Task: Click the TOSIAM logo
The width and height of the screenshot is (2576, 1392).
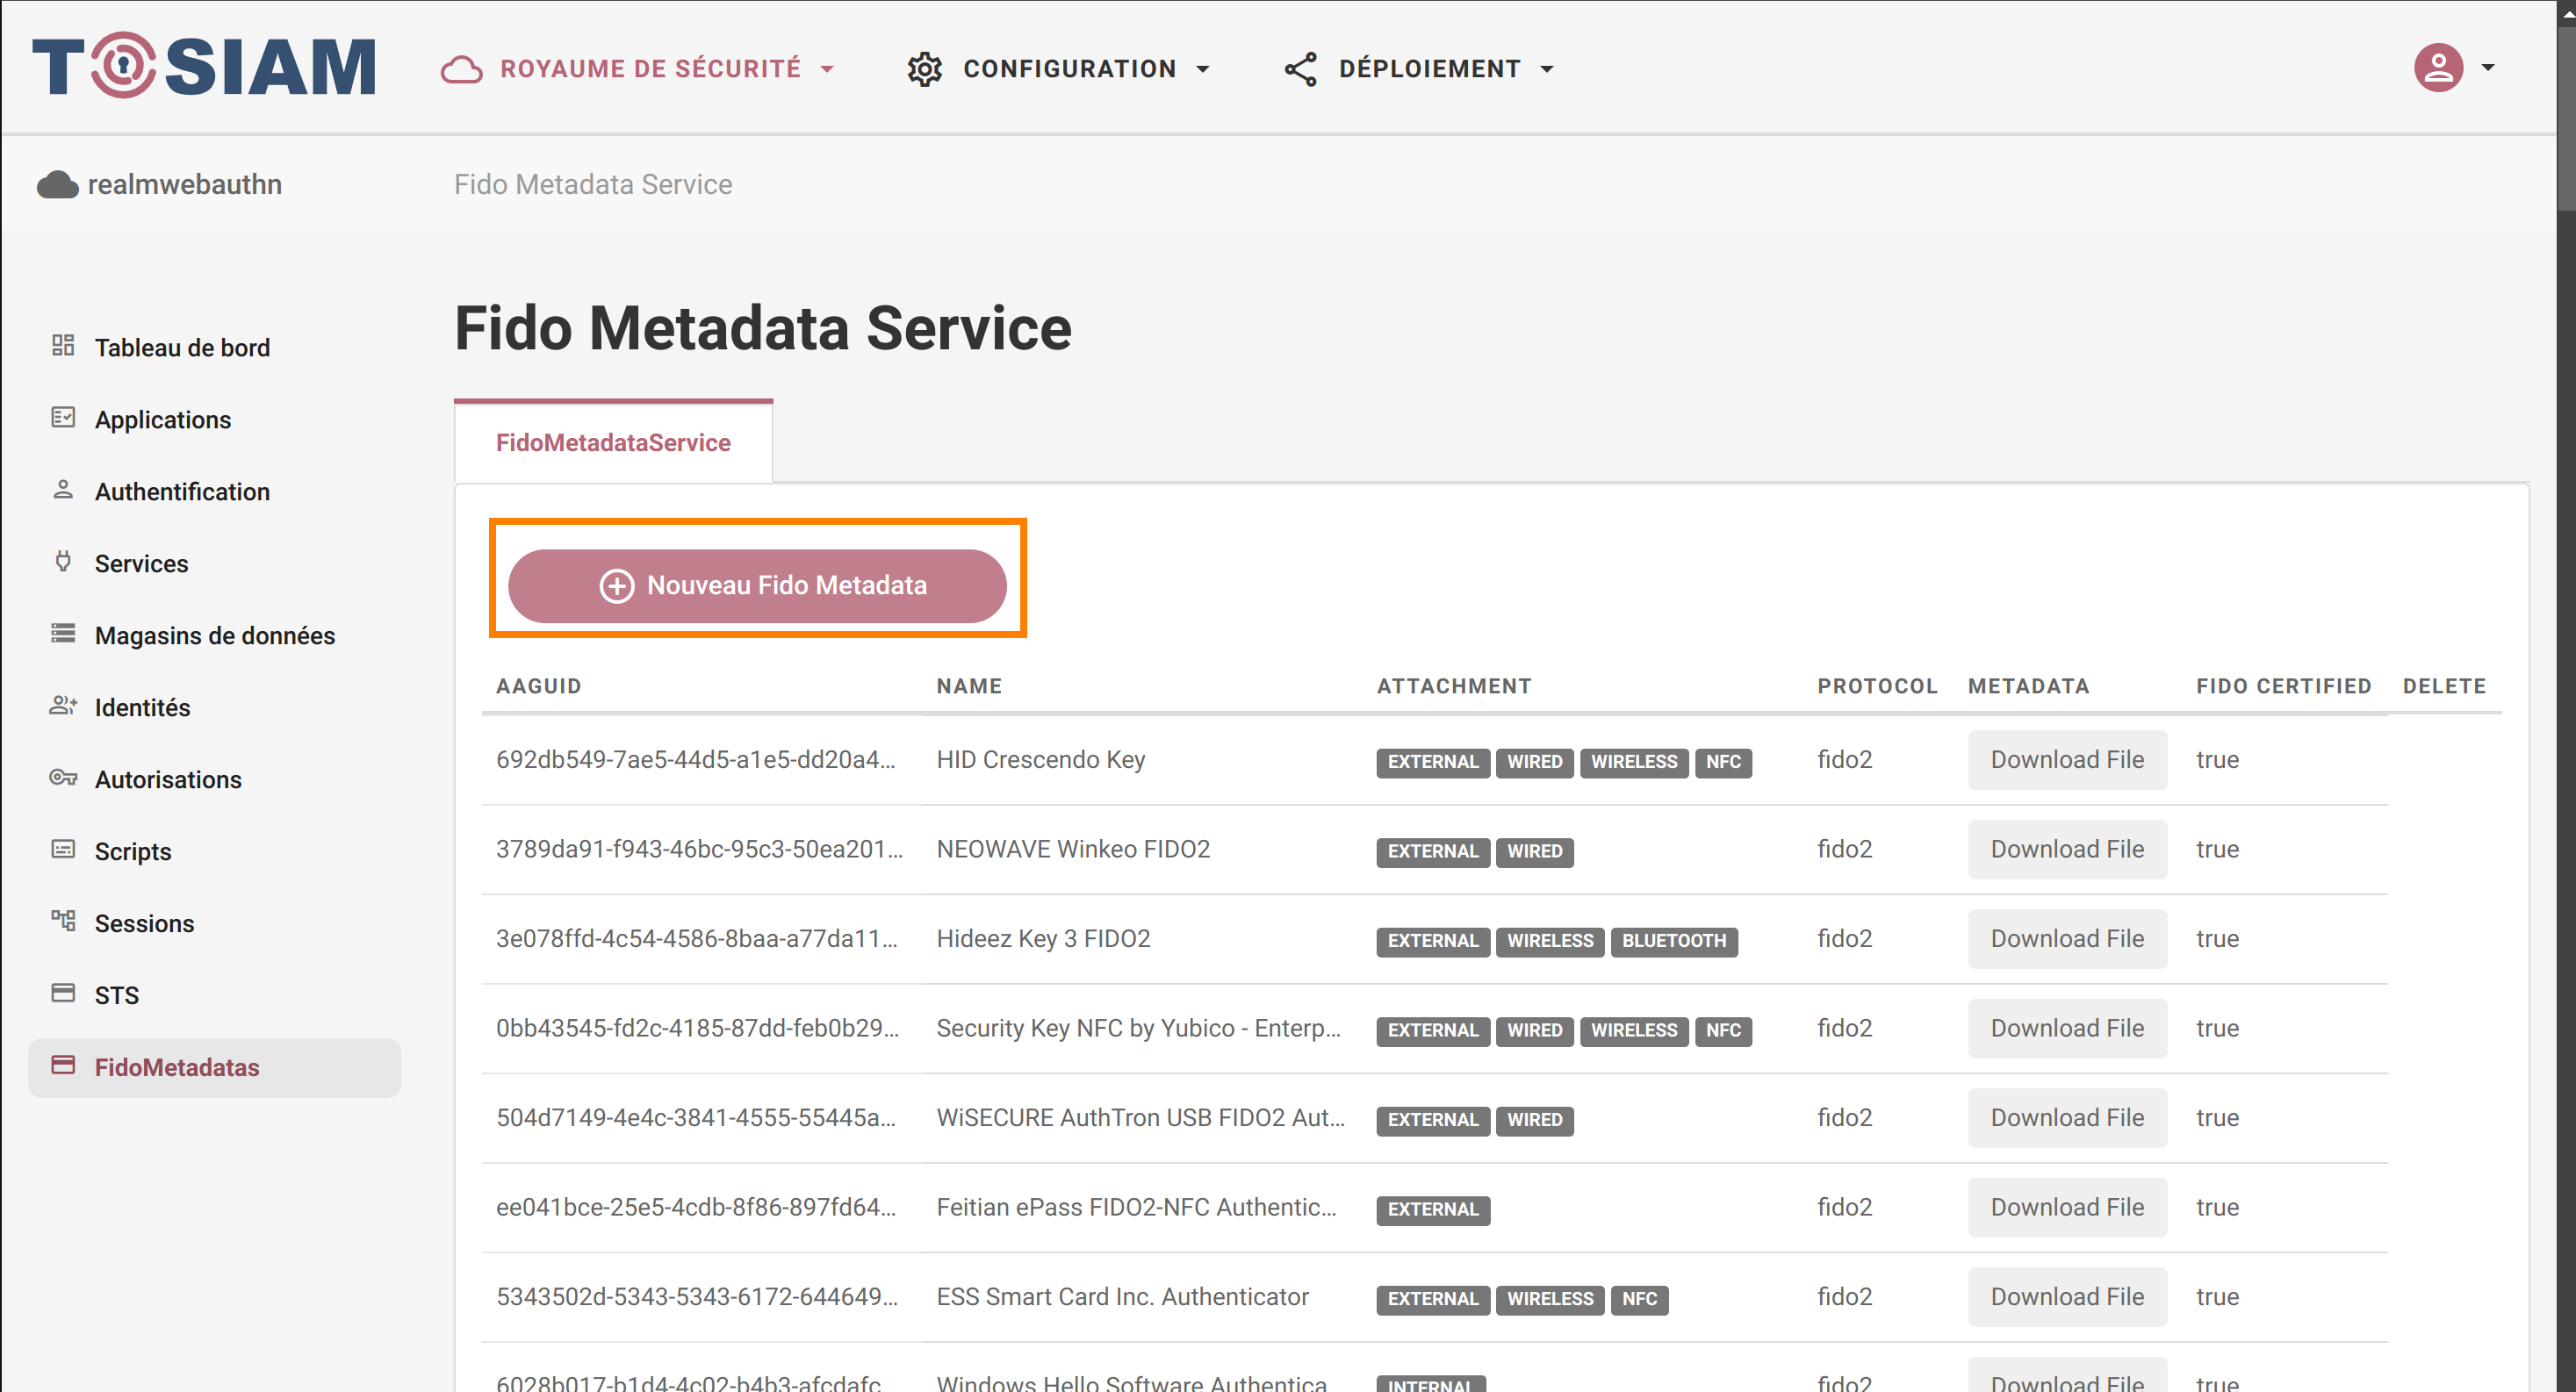Action: 204,66
